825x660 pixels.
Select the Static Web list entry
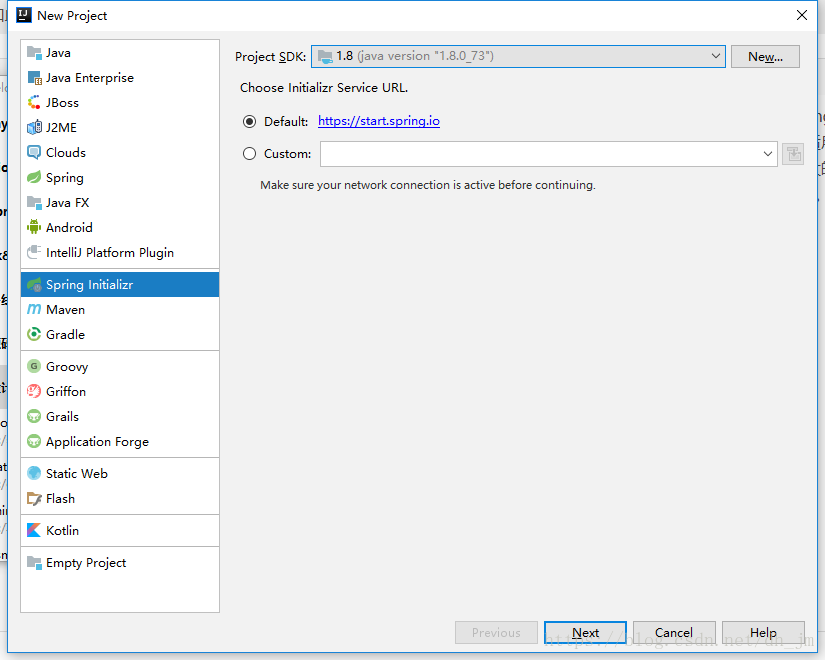[120, 474]
